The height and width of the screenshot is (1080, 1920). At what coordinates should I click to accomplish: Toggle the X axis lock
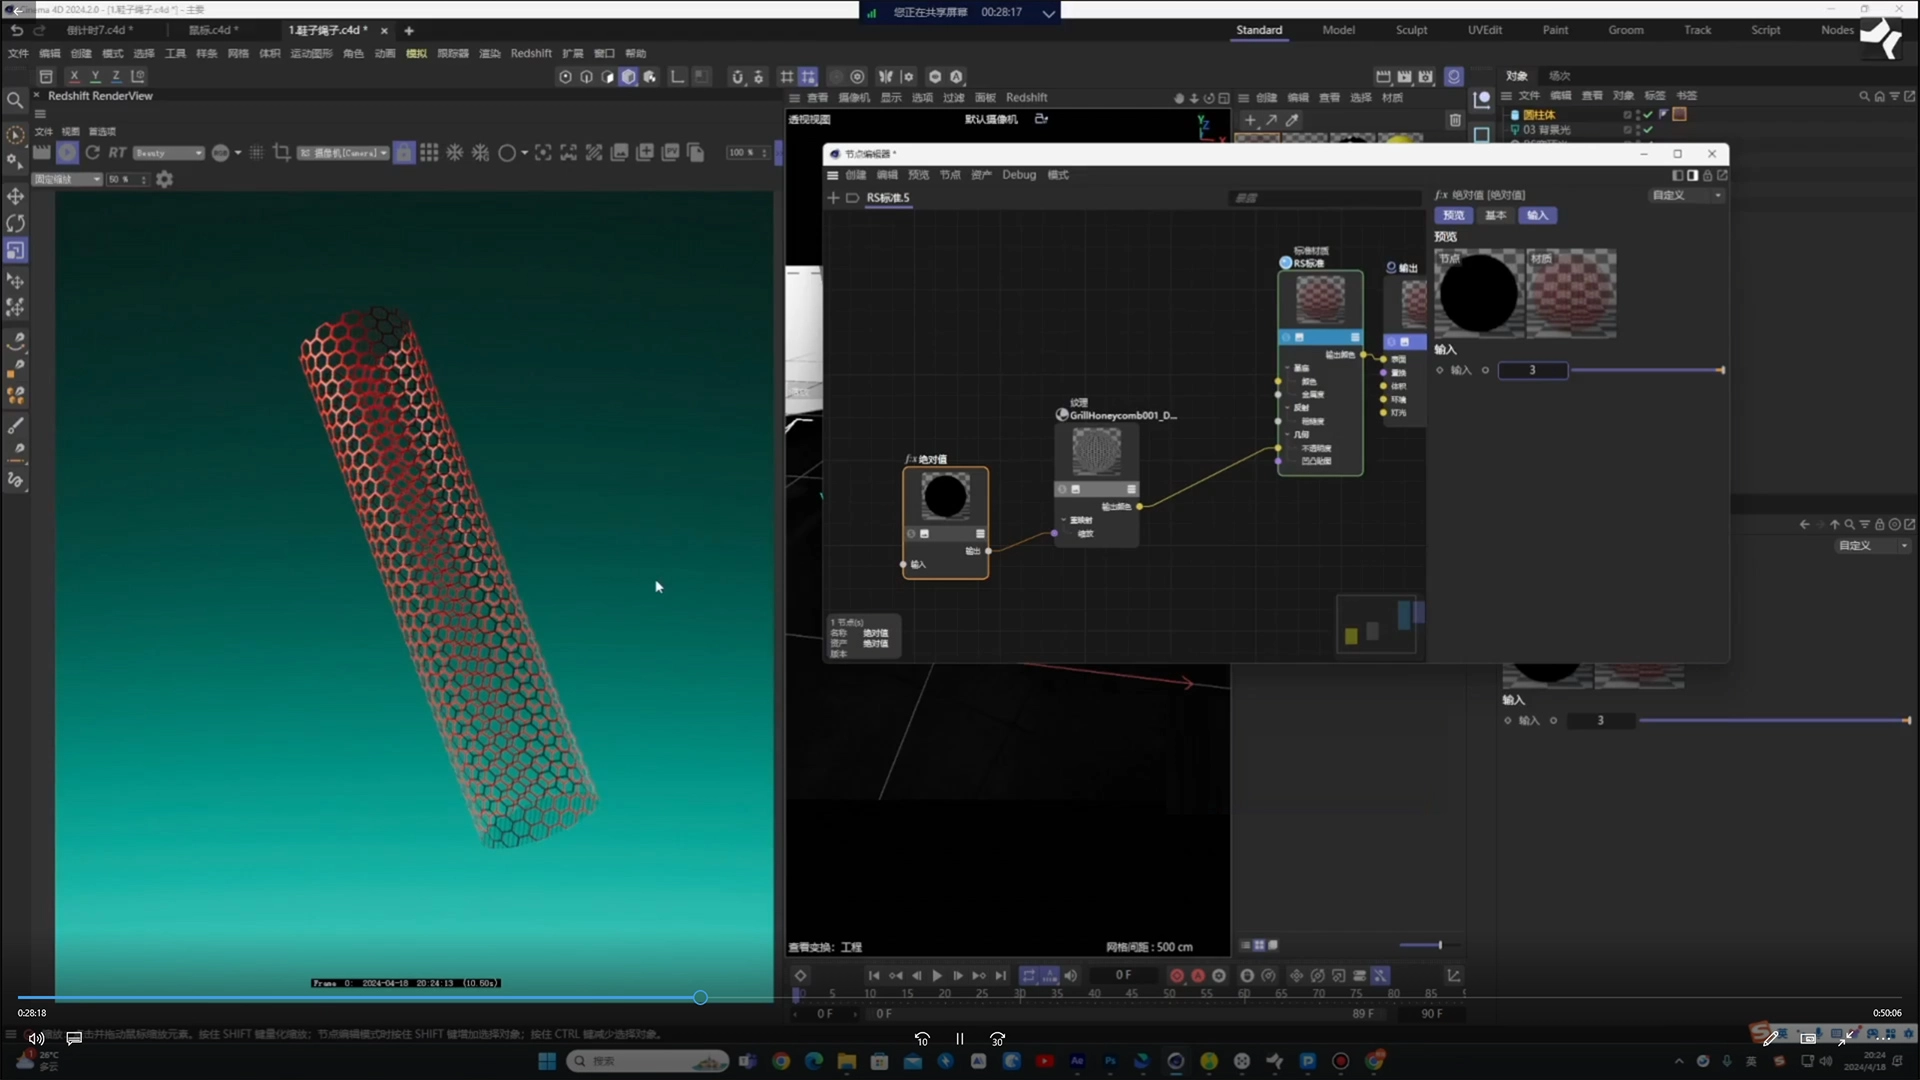pyautogui.click(x=74, y=76)
